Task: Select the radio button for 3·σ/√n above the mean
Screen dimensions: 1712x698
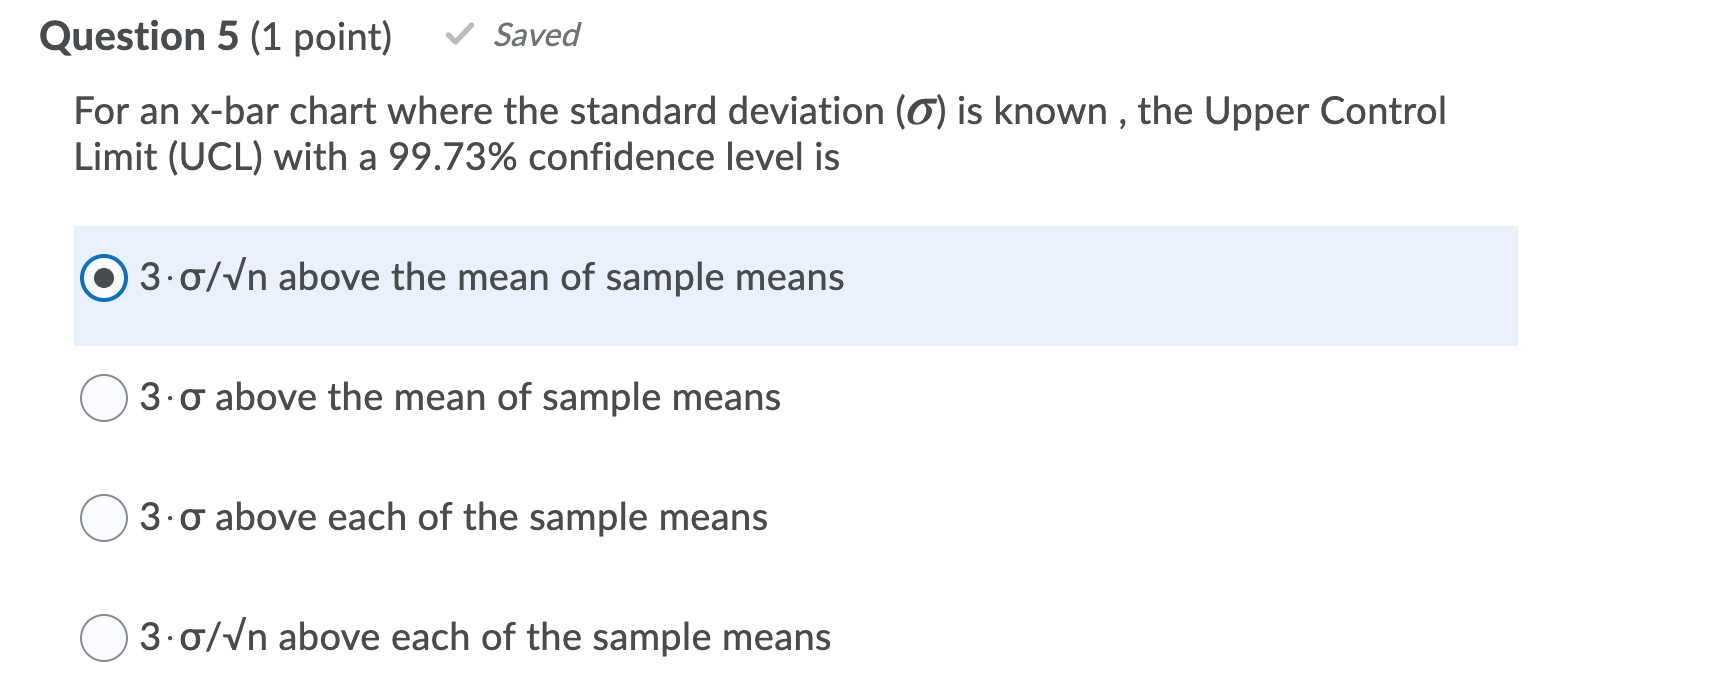Action: (103, 278)
